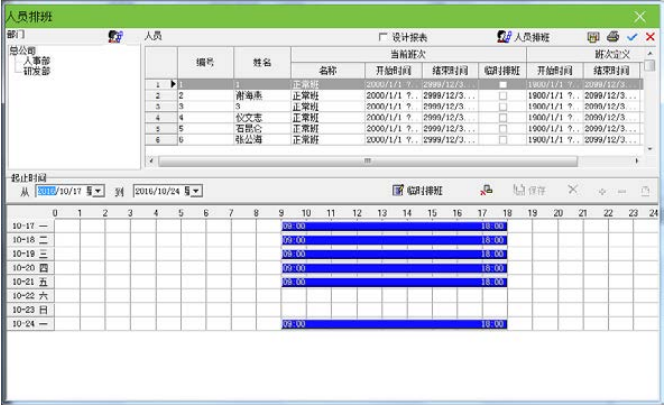Click the department panel icon beside 部门
Screen dimensions: 664x407
[x=115, y=36]
